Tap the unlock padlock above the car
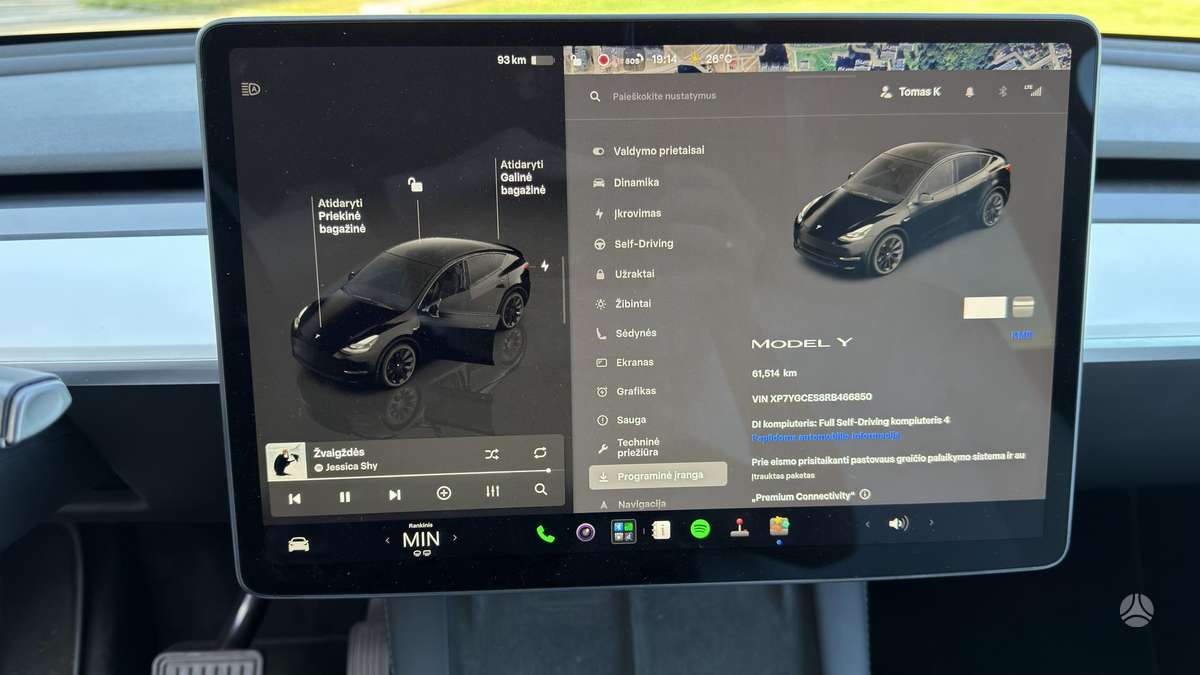Image resolution: width=1200 pixels, height=675 pixels. [415, 185]
